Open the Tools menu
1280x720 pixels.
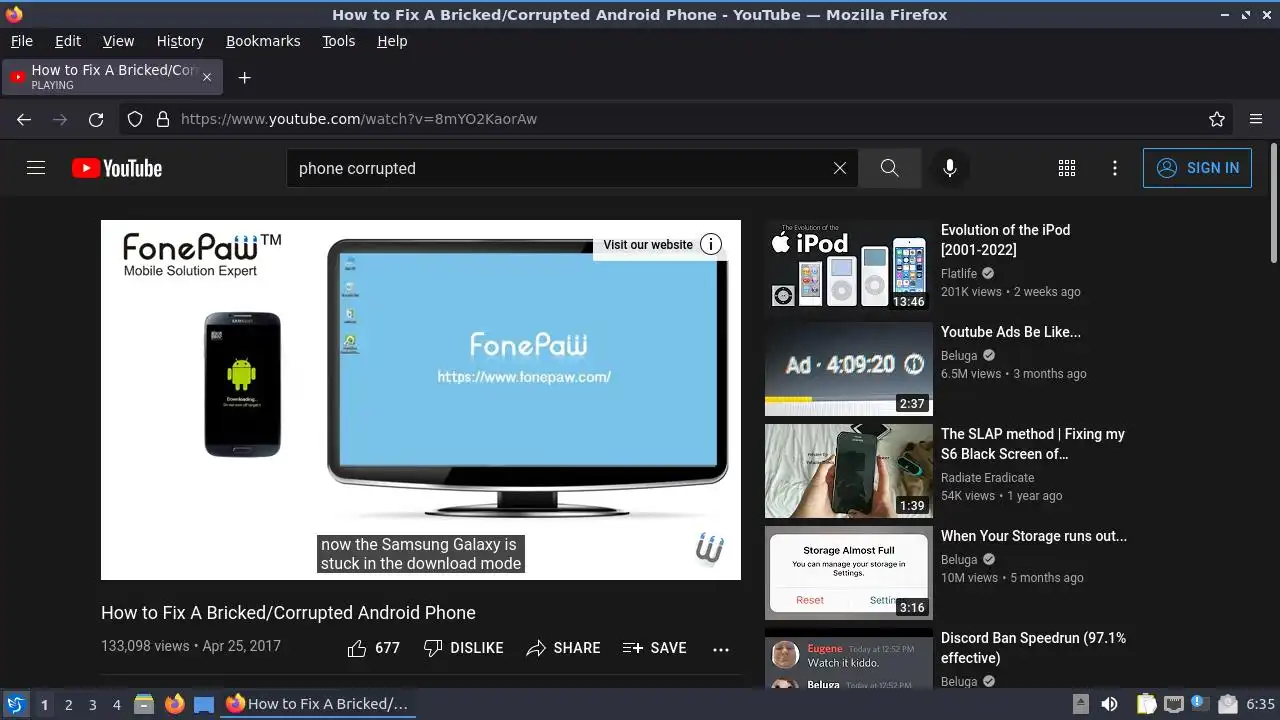338,41
